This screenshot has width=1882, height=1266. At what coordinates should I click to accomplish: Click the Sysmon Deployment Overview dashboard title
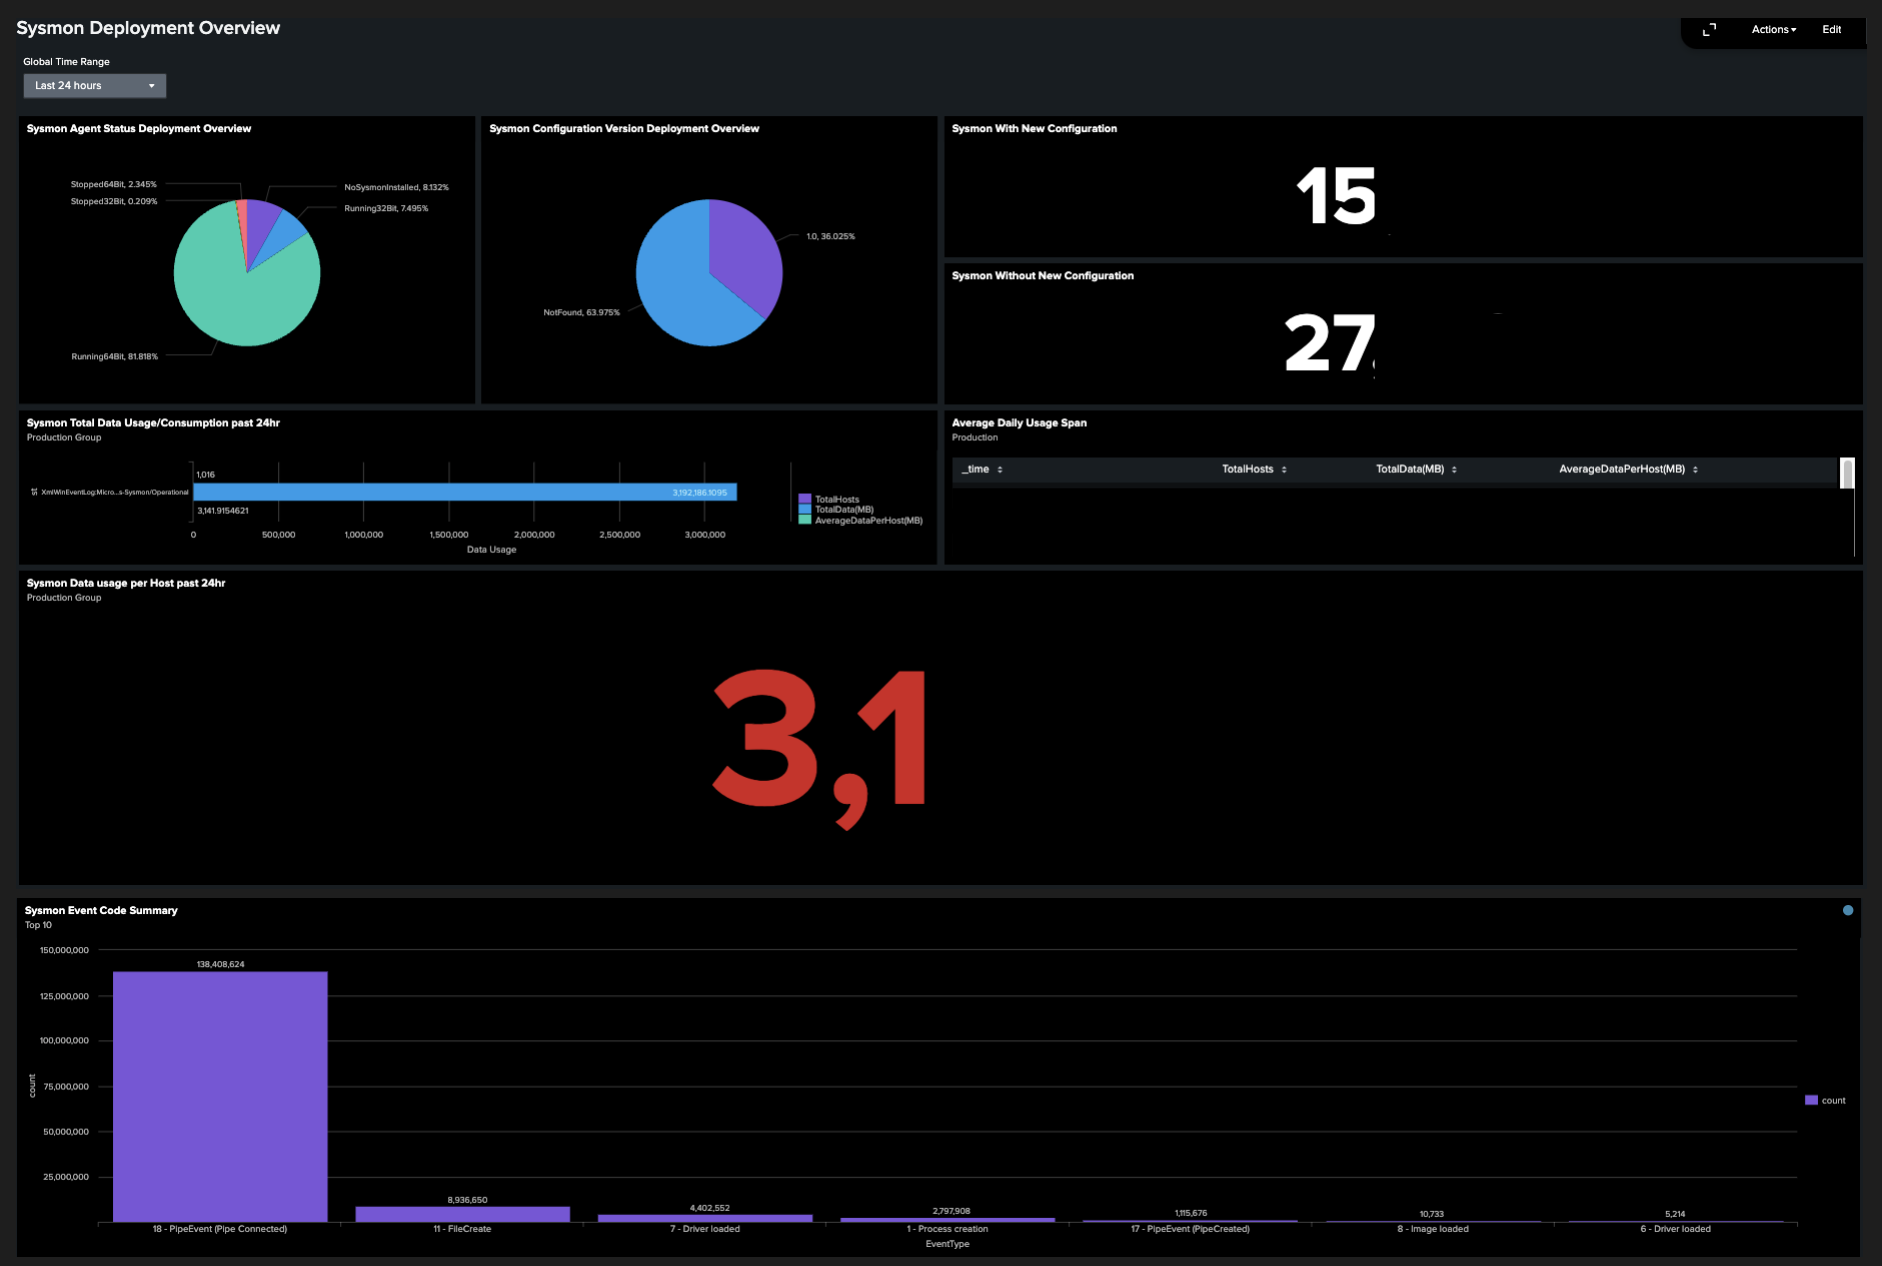(148, 28)
